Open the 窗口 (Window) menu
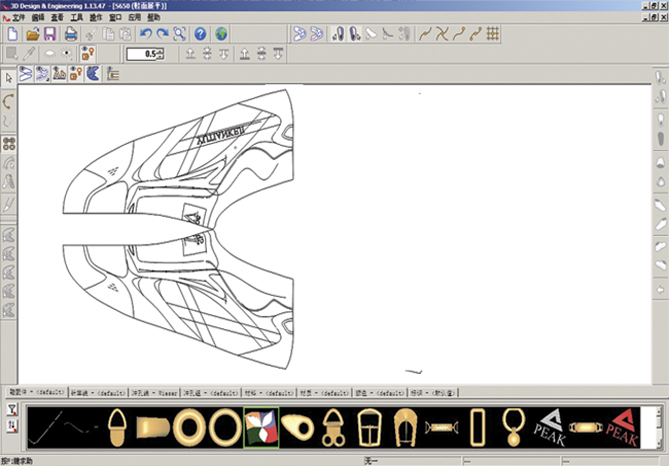The image size is (669, 466). click(115, 17)
